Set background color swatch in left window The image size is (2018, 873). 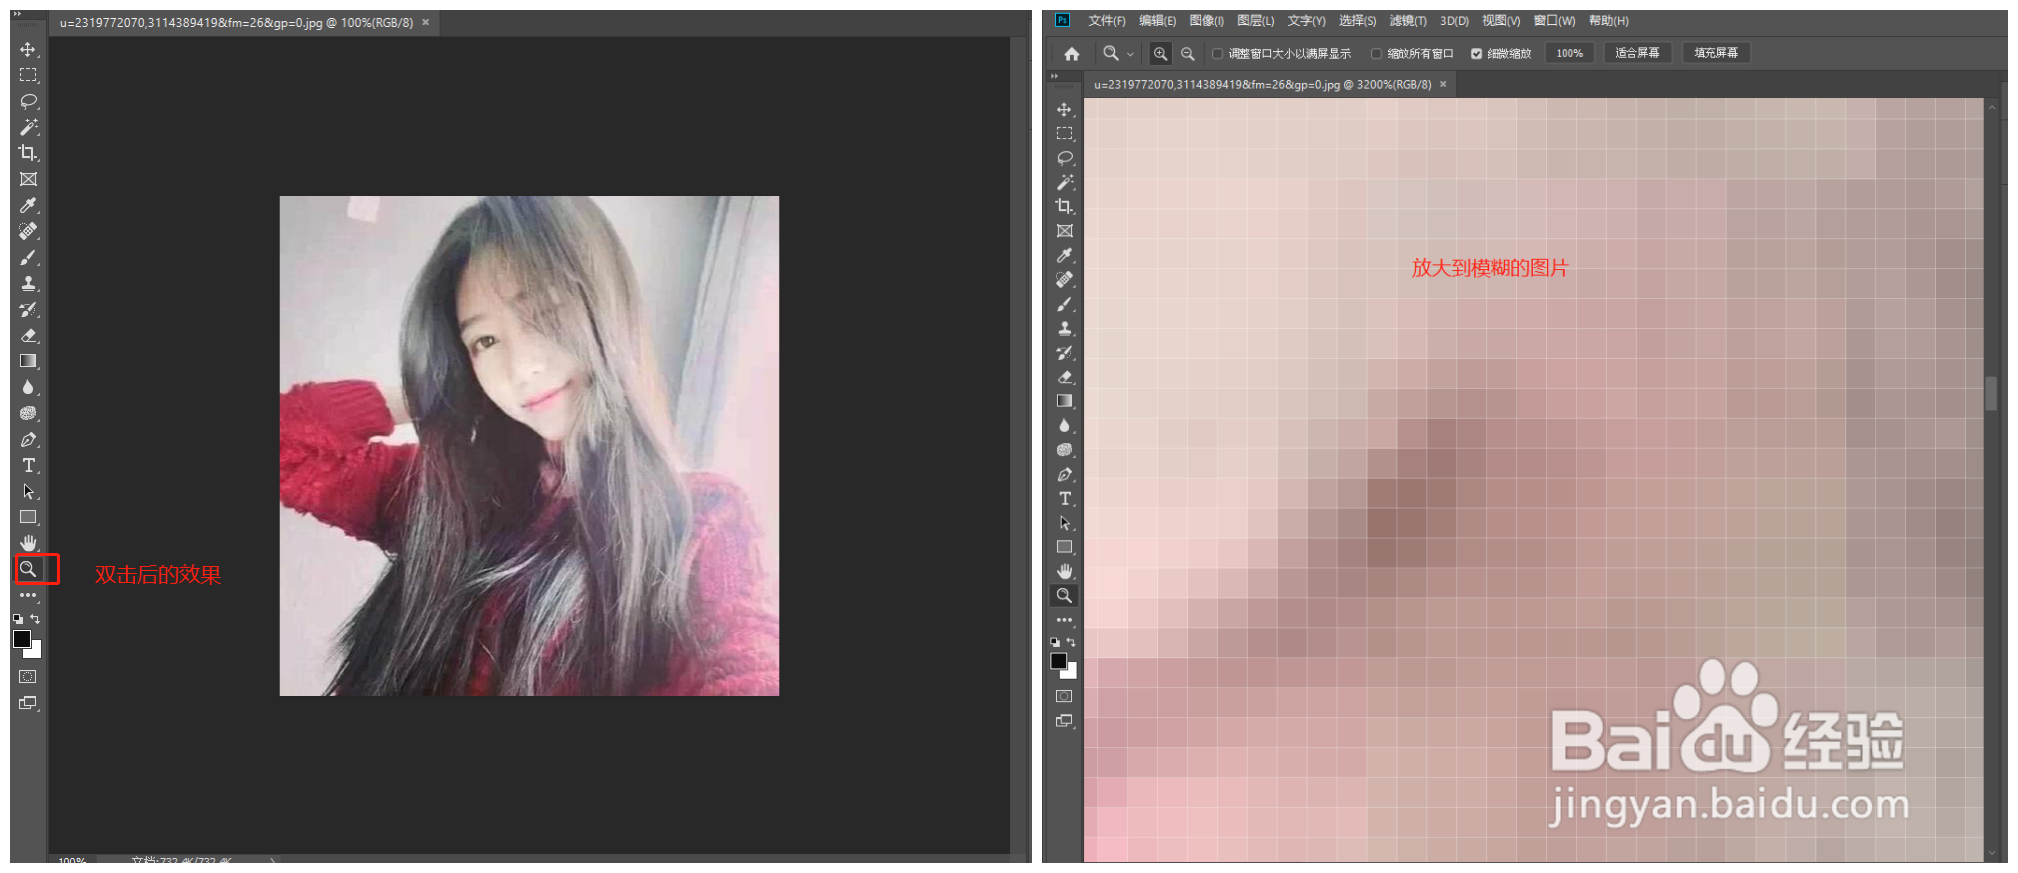coord(35,651)
